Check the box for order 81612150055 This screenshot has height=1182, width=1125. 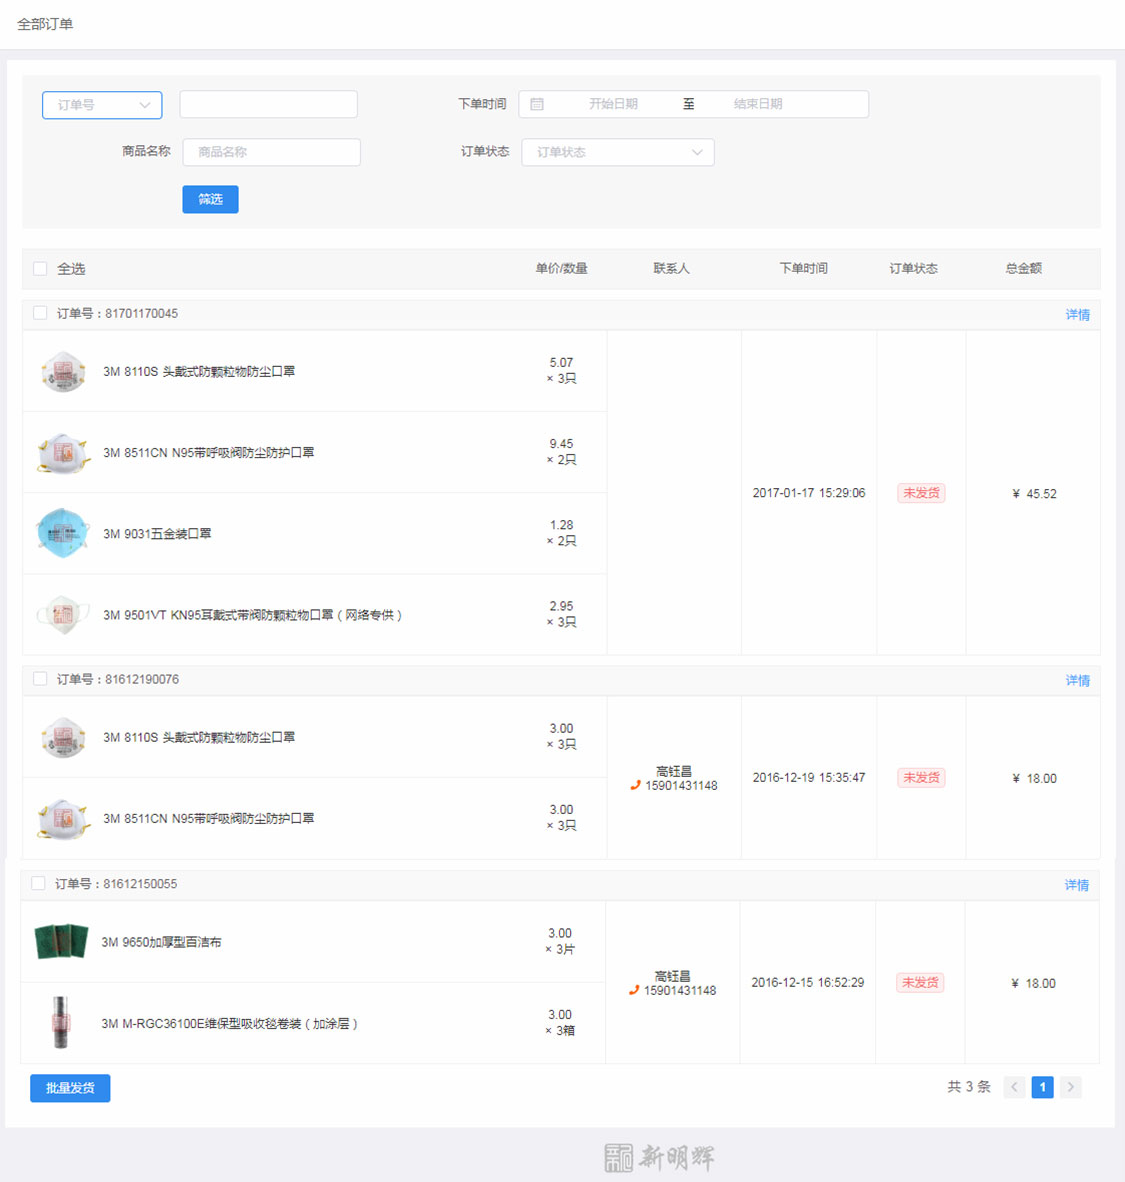38,883
